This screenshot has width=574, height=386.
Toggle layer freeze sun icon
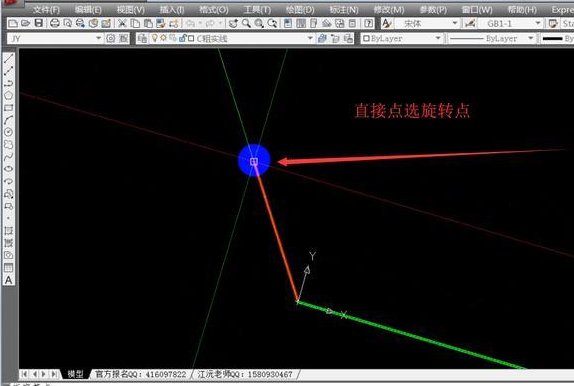163,38
